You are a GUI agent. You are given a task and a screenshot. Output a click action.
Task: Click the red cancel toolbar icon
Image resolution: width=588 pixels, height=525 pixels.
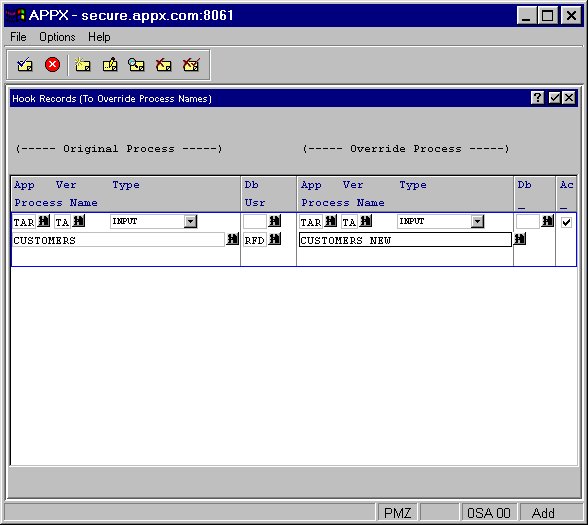click(52, 64)
